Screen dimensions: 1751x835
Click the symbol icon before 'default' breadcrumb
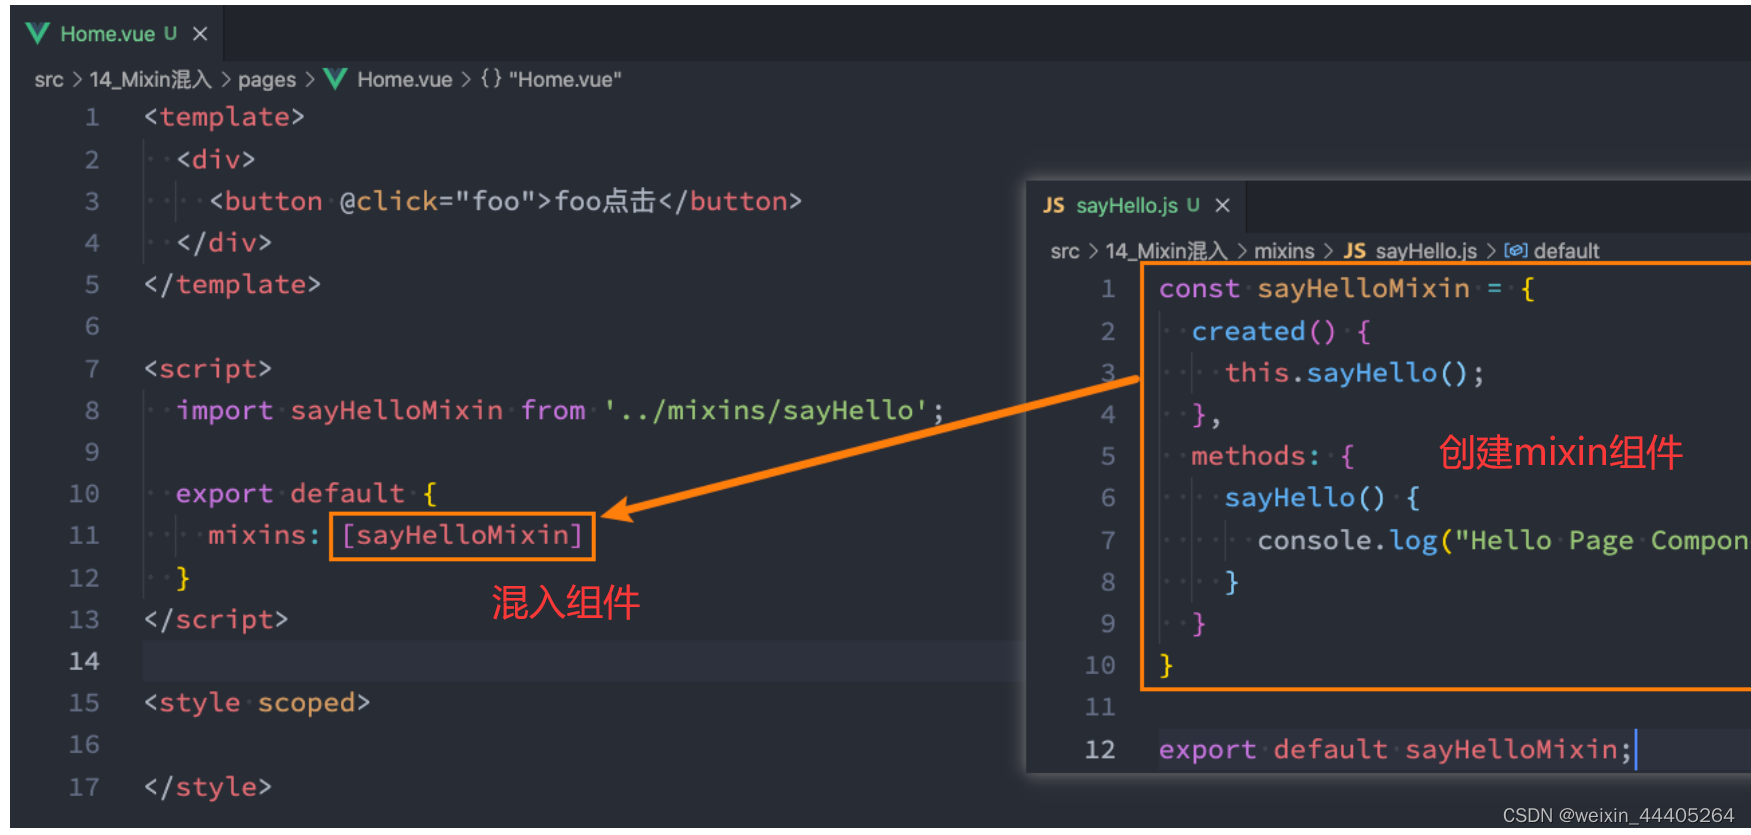click(x=1515, y=251)
